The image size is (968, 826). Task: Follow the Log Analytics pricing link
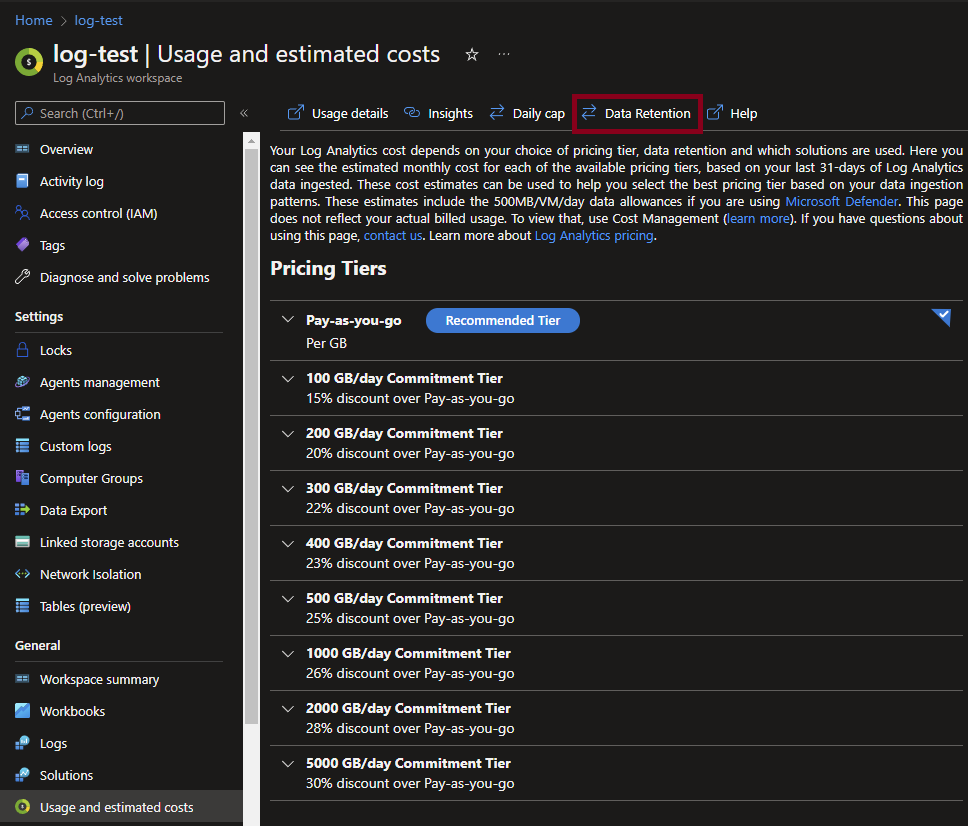point(594,236)
